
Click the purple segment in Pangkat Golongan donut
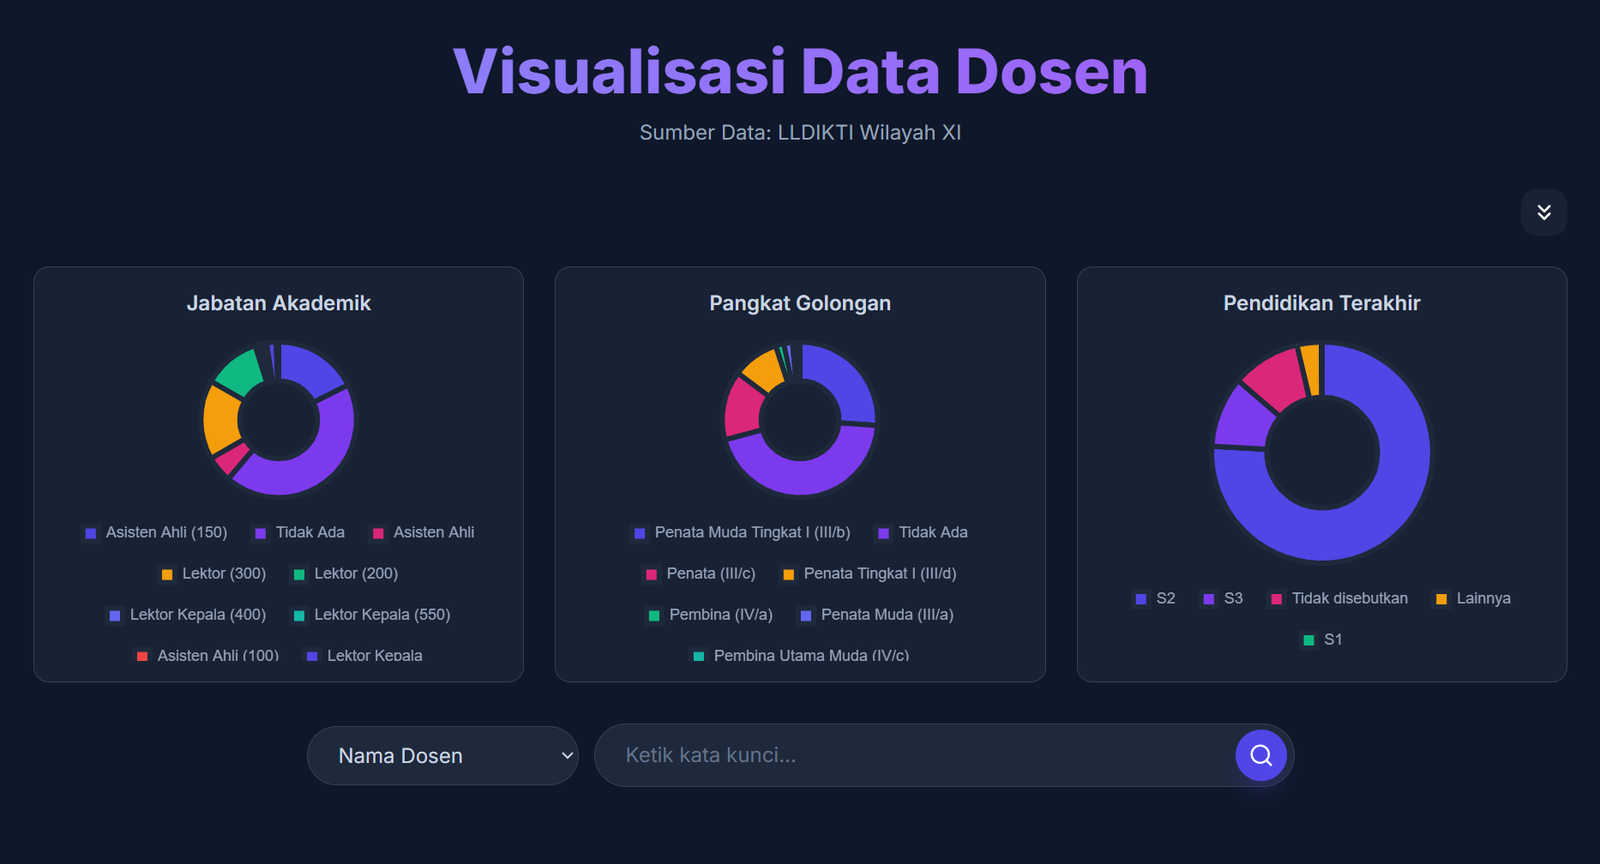pos(800,474)
